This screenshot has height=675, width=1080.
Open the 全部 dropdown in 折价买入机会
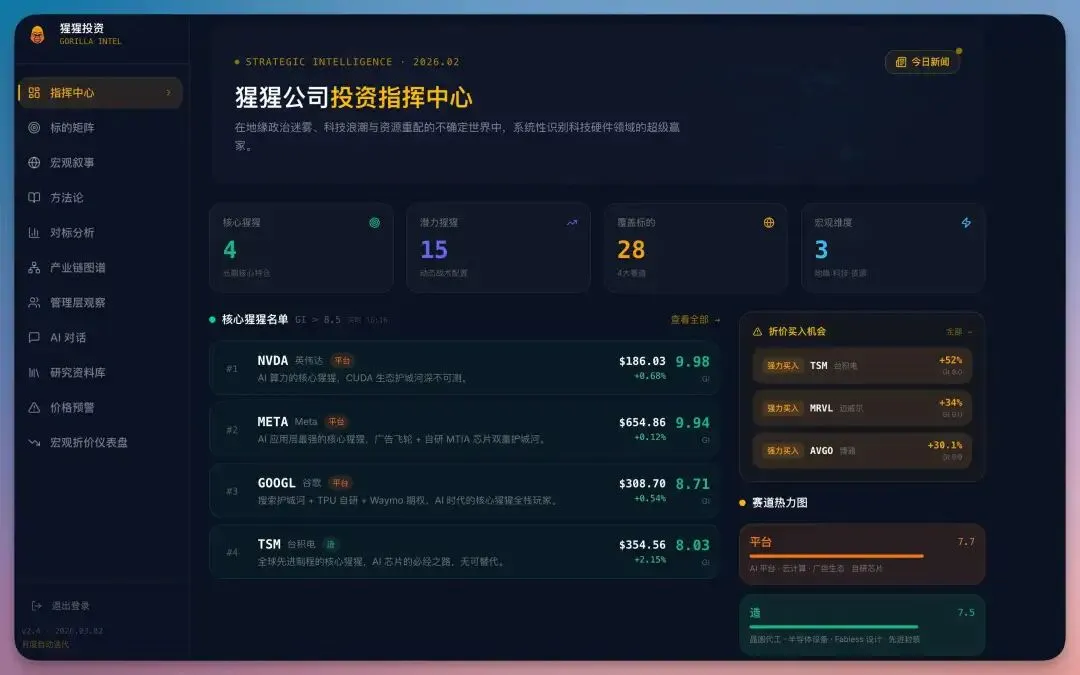(959, 331)
